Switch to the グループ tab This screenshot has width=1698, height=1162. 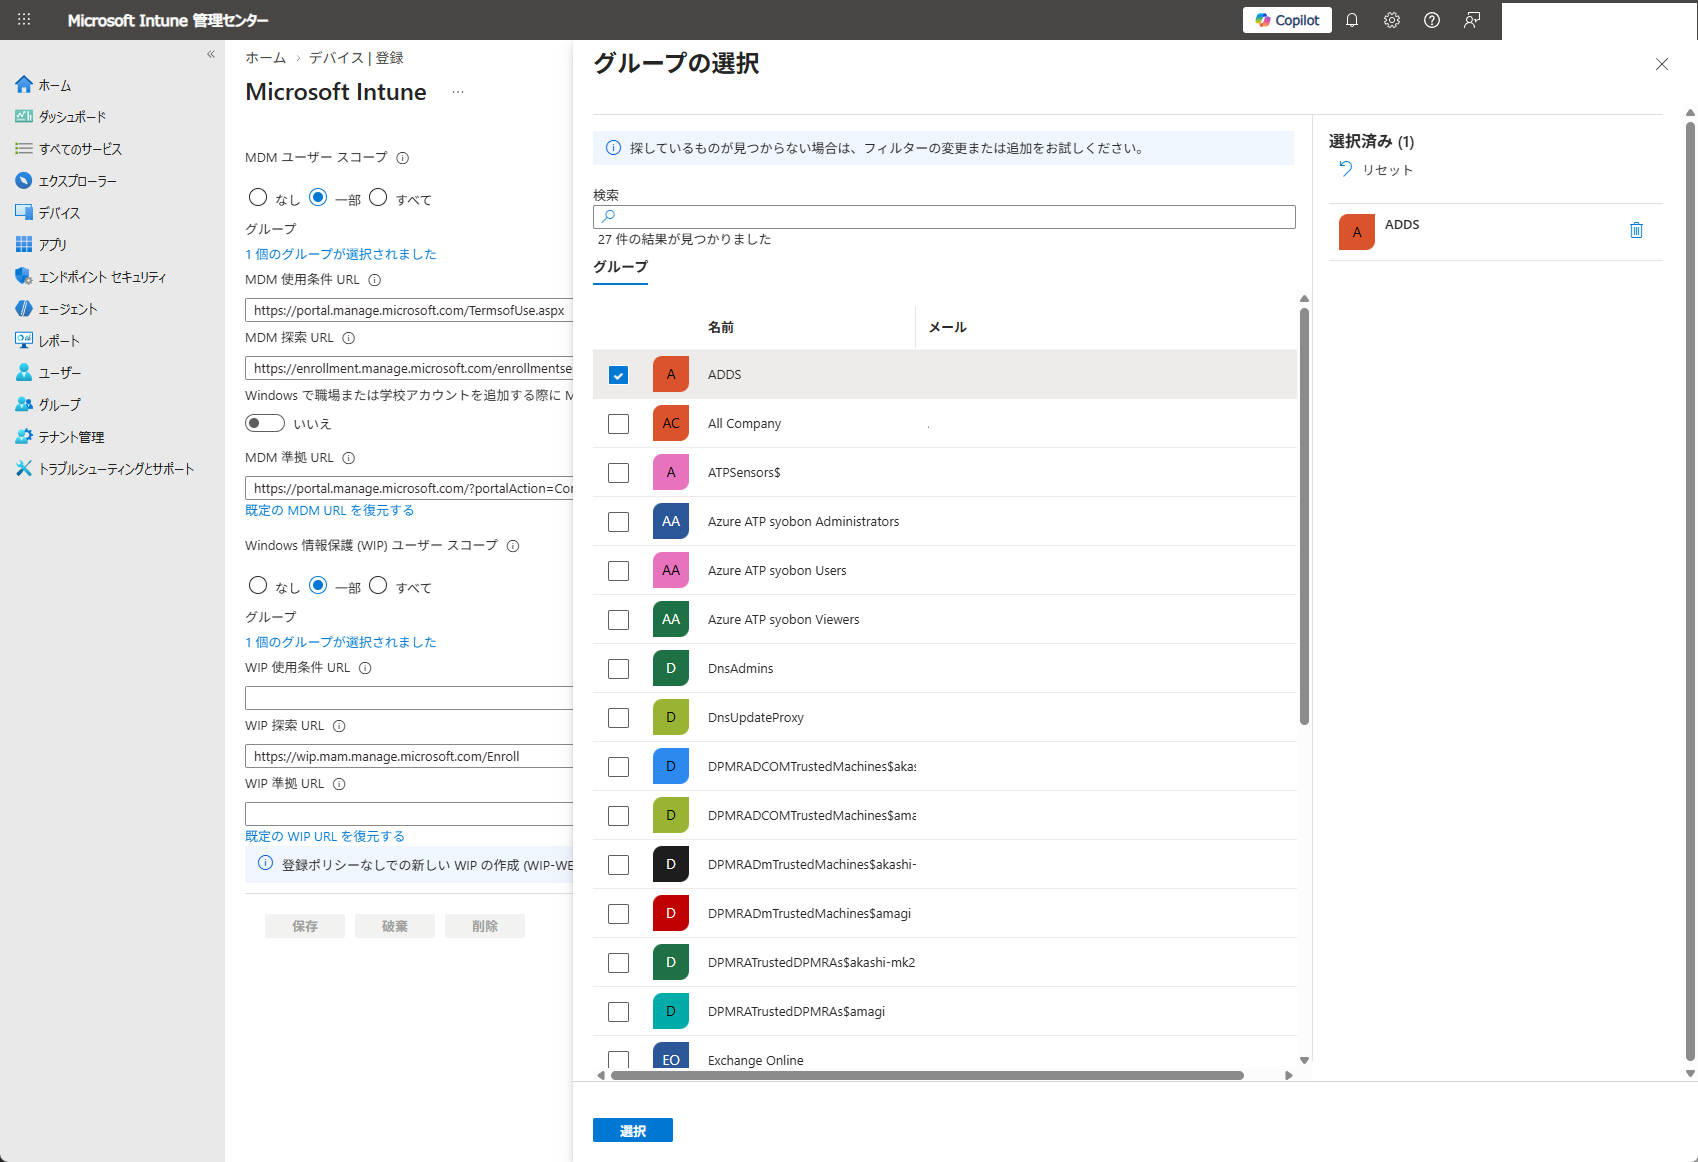pyautogui.click(x=619, y=267)
